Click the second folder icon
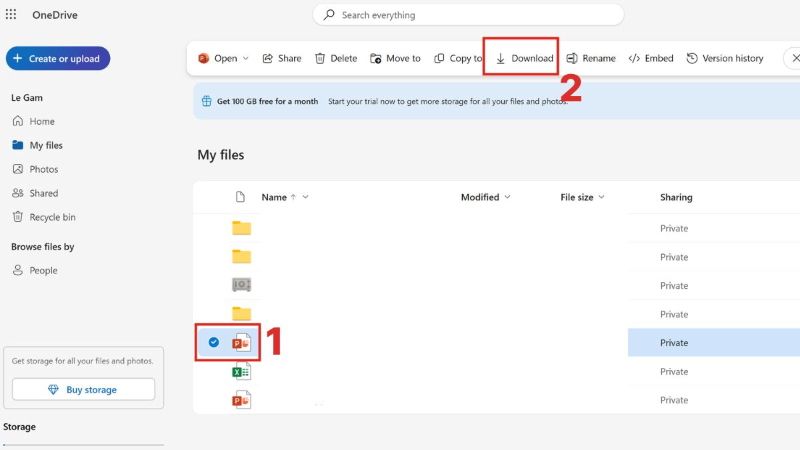The image size is (800, 450). pos(241,256)
